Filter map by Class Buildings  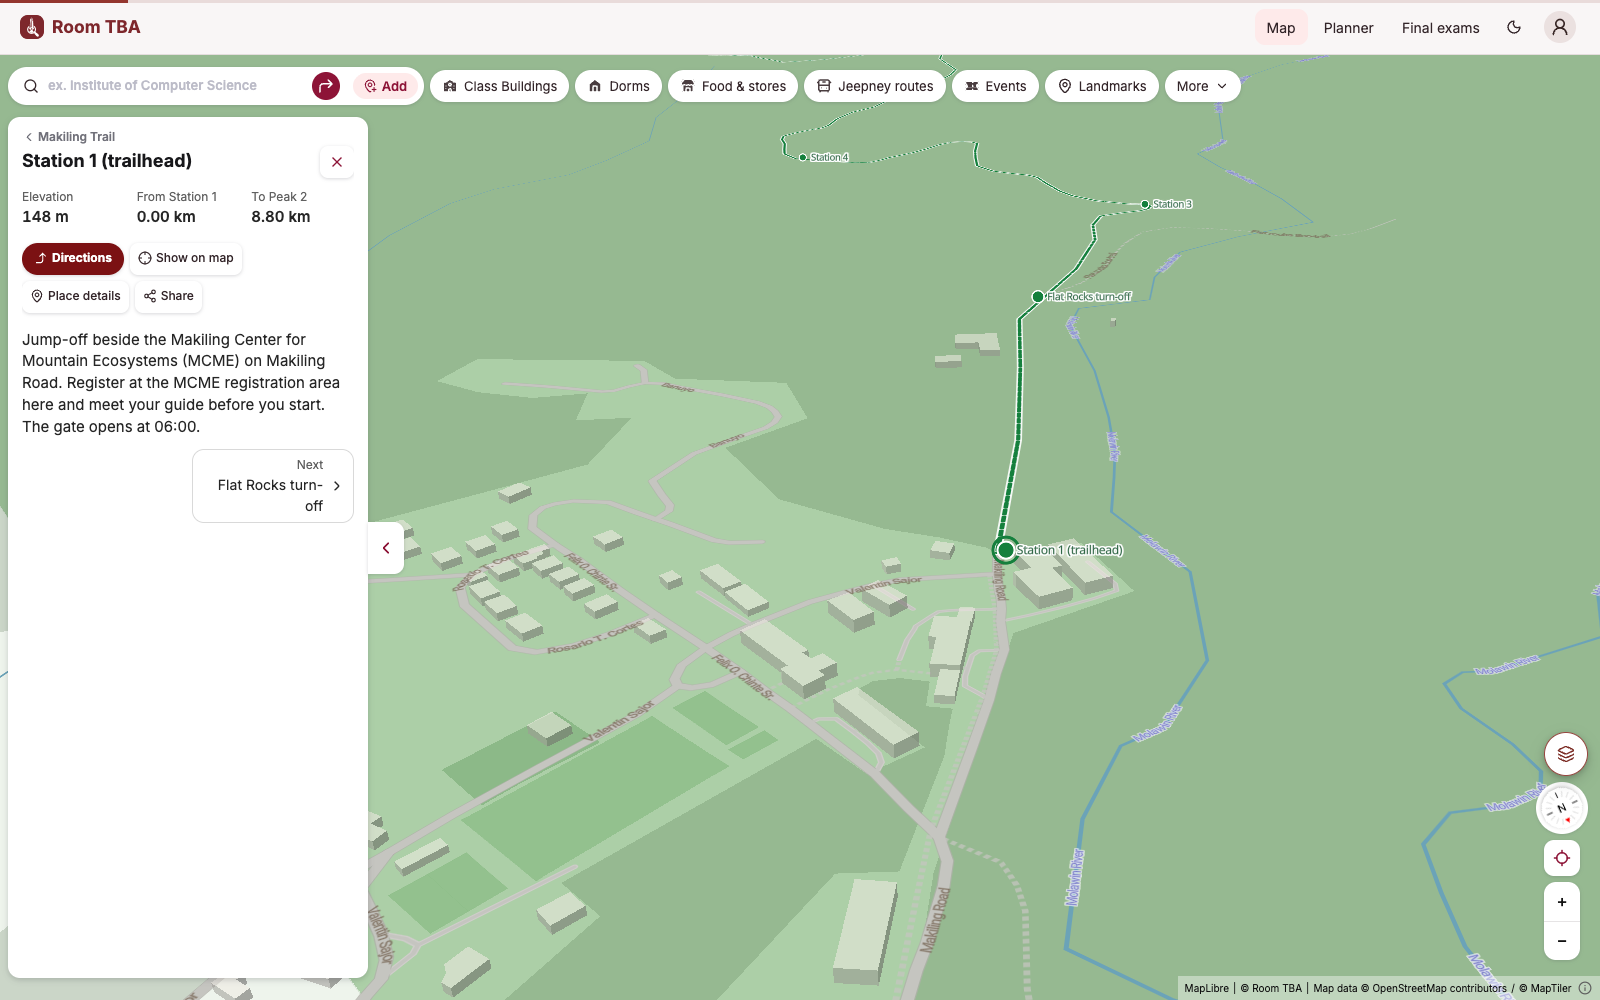pos(500,86)
